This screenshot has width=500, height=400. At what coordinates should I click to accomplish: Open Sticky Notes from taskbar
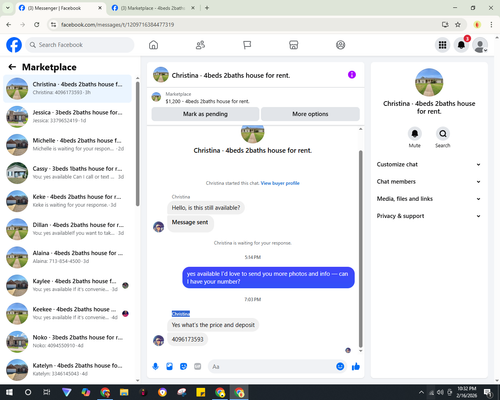pyautogui.click(x=201, y=392)
